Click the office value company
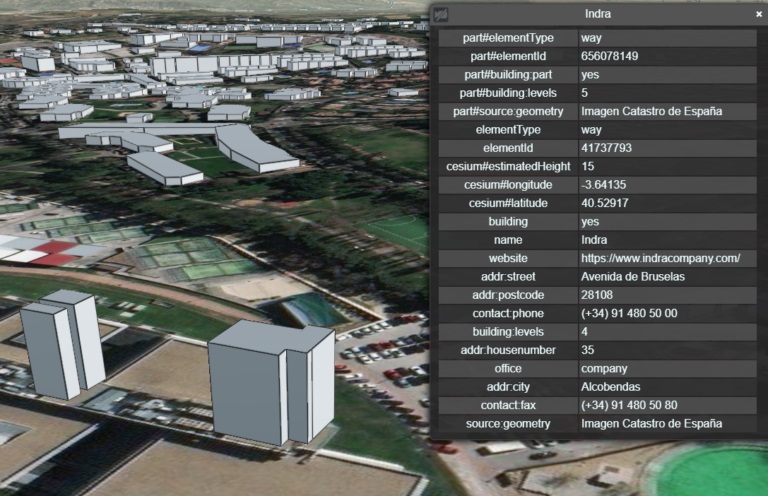Viewport: 768px width, 496px height. coord(604,369)
